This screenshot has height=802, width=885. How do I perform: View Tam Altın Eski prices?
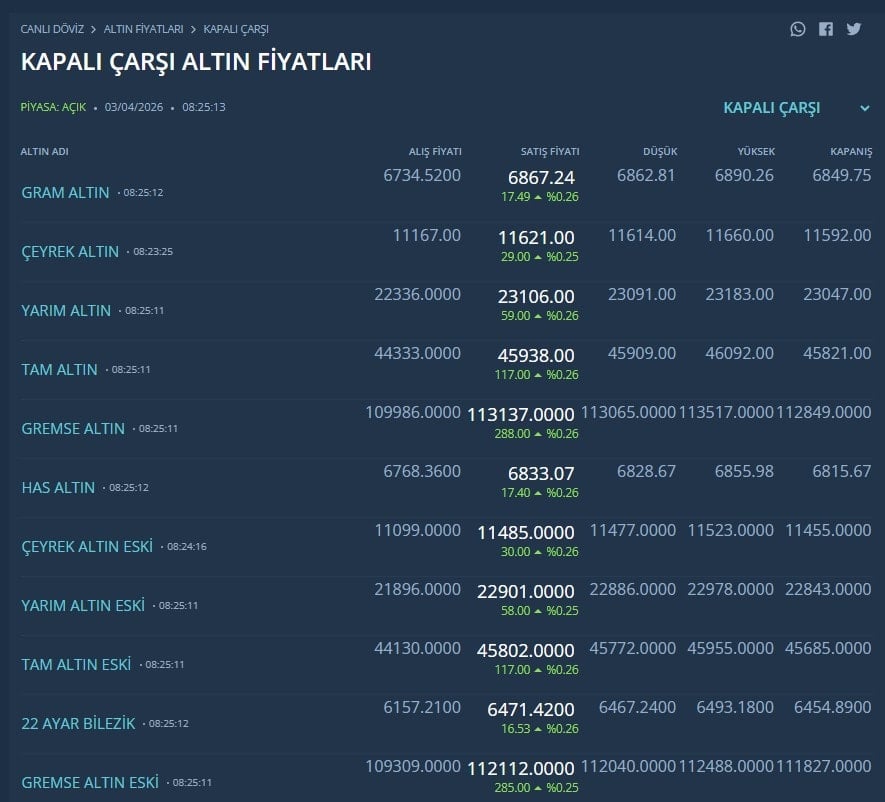tap(76, 664)
